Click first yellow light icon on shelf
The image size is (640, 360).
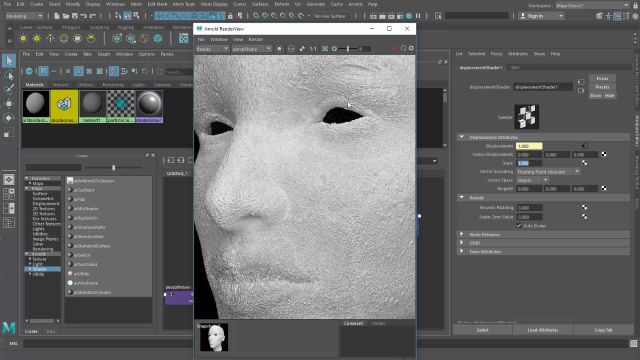23,38
